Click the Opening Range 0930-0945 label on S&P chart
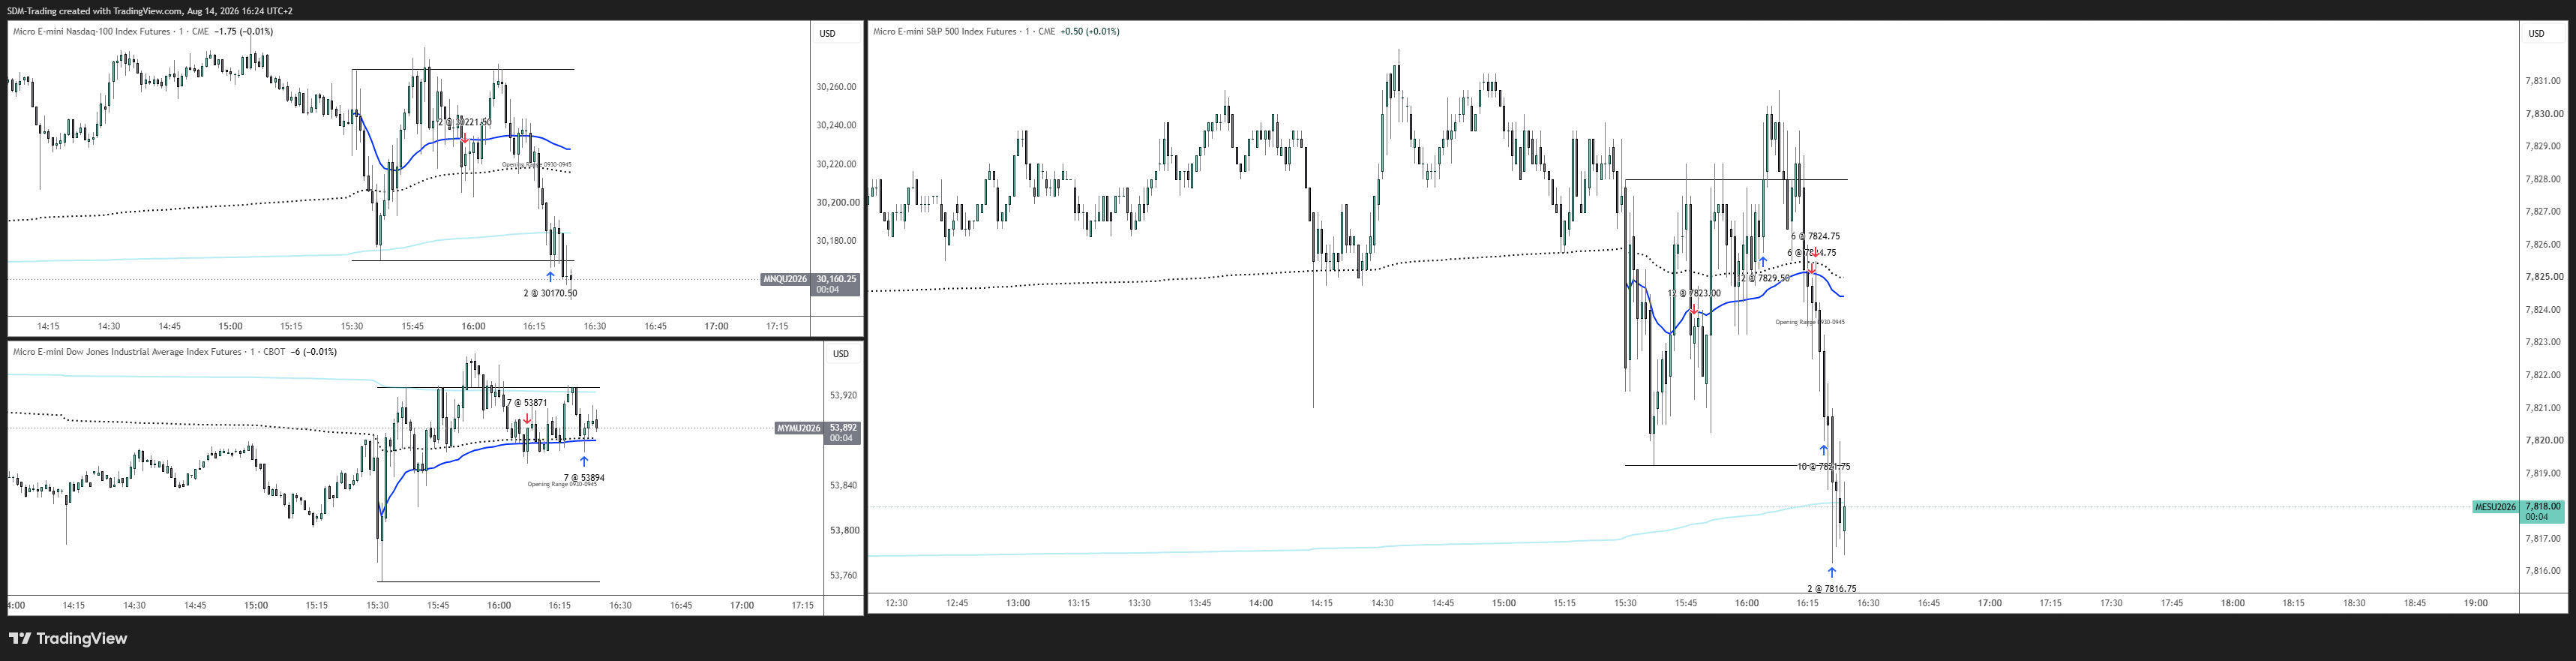This screenshot has height=661, width=2576. click(1810, 322)
